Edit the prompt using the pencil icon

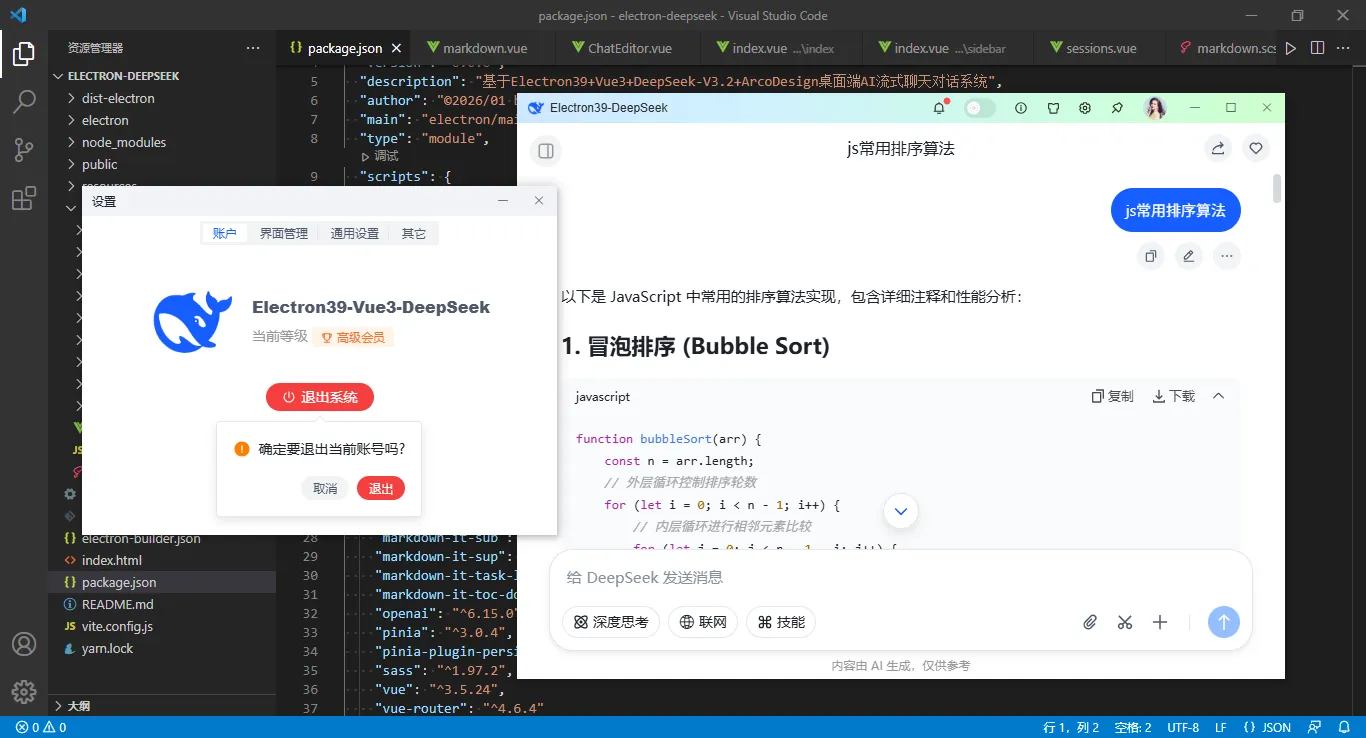[1188, 256]
